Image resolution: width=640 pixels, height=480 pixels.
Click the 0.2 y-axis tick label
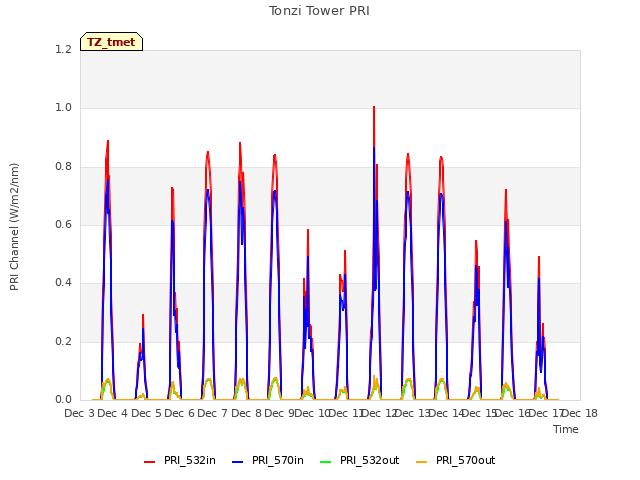pos(63,342)
